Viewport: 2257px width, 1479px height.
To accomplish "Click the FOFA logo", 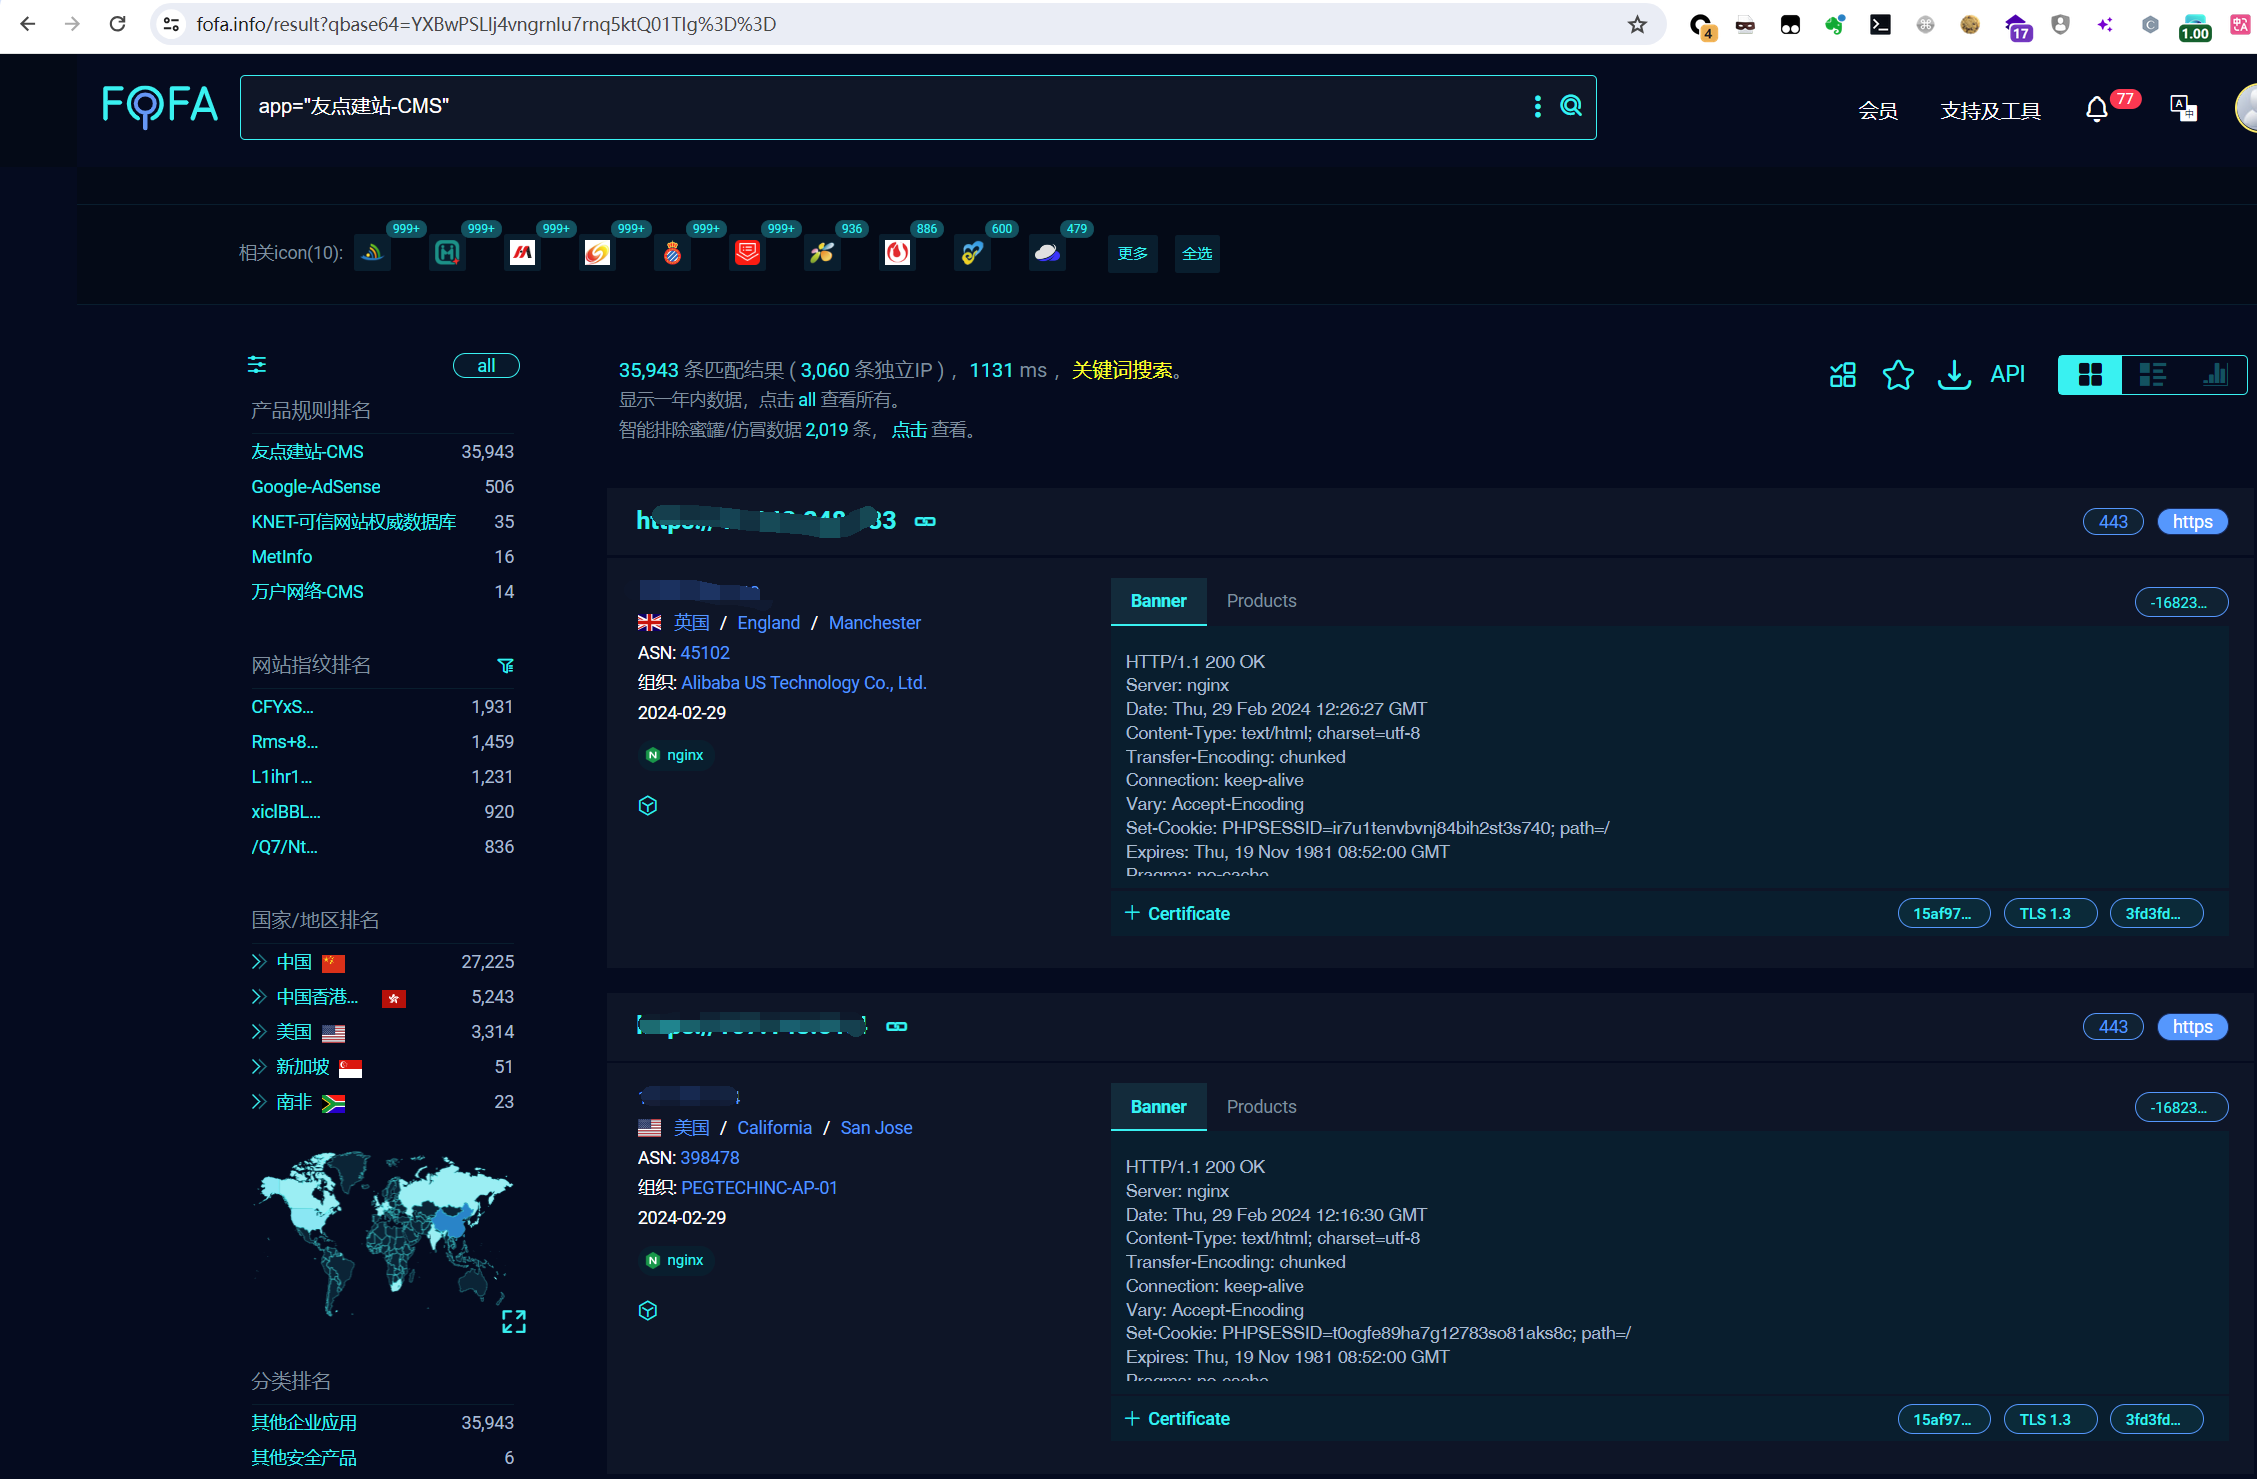I will coord(160,106).
